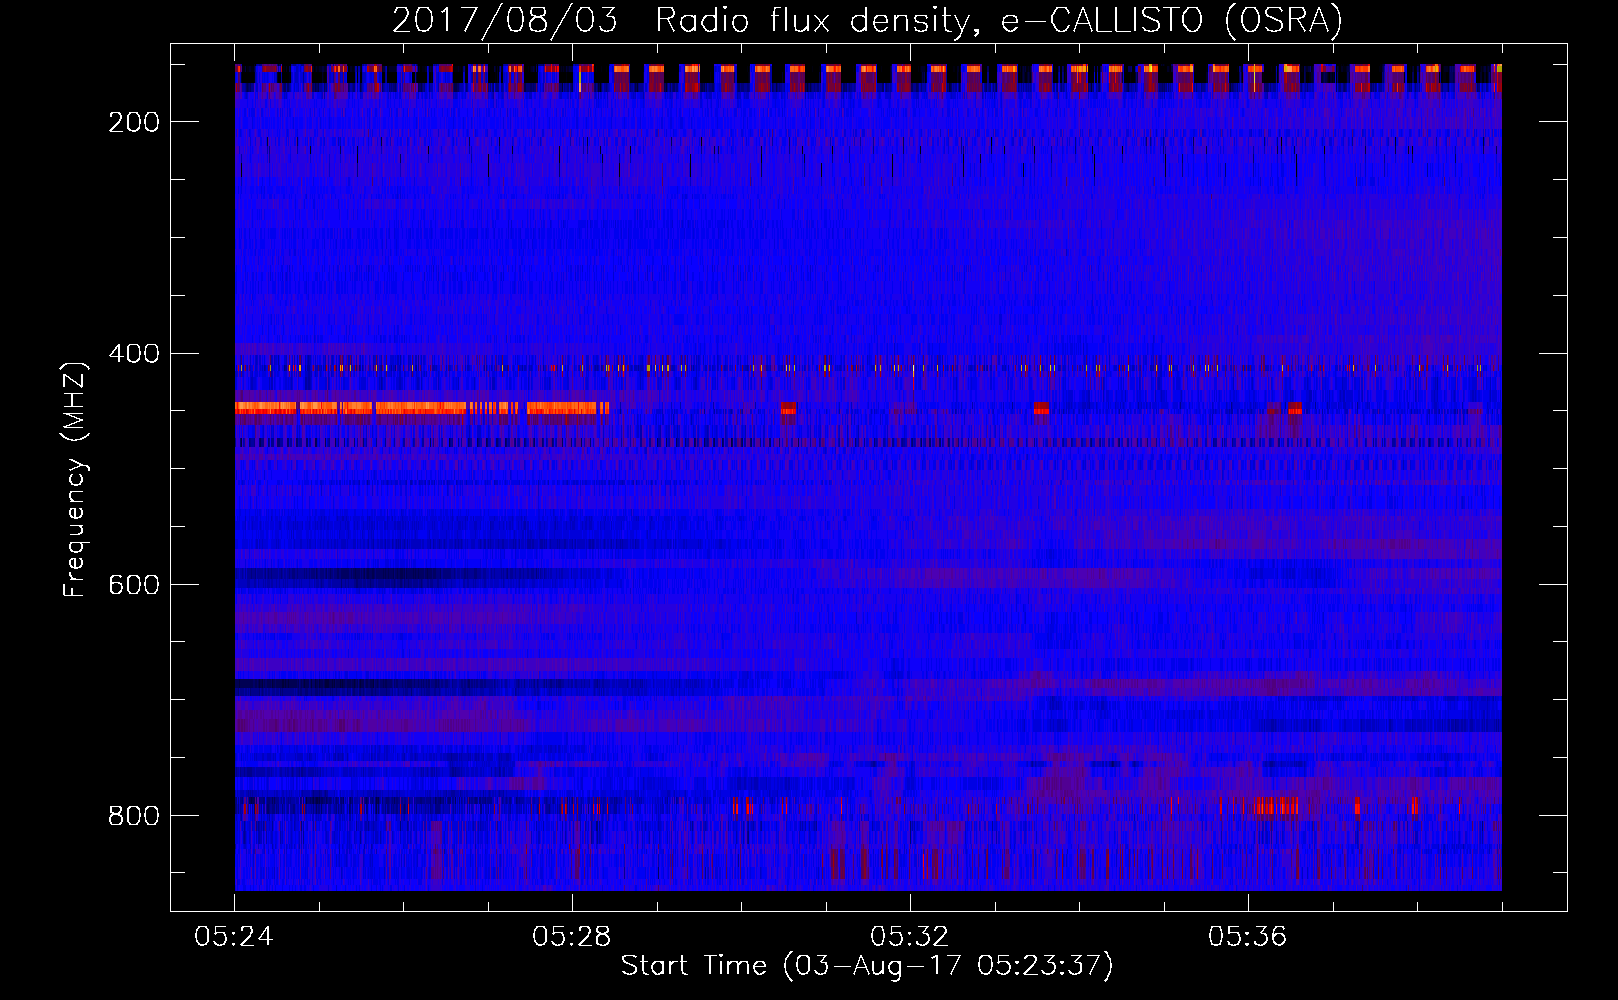Click the 600 frequency tick label
Viewport: 1618px width, 1000px height.
133,585
